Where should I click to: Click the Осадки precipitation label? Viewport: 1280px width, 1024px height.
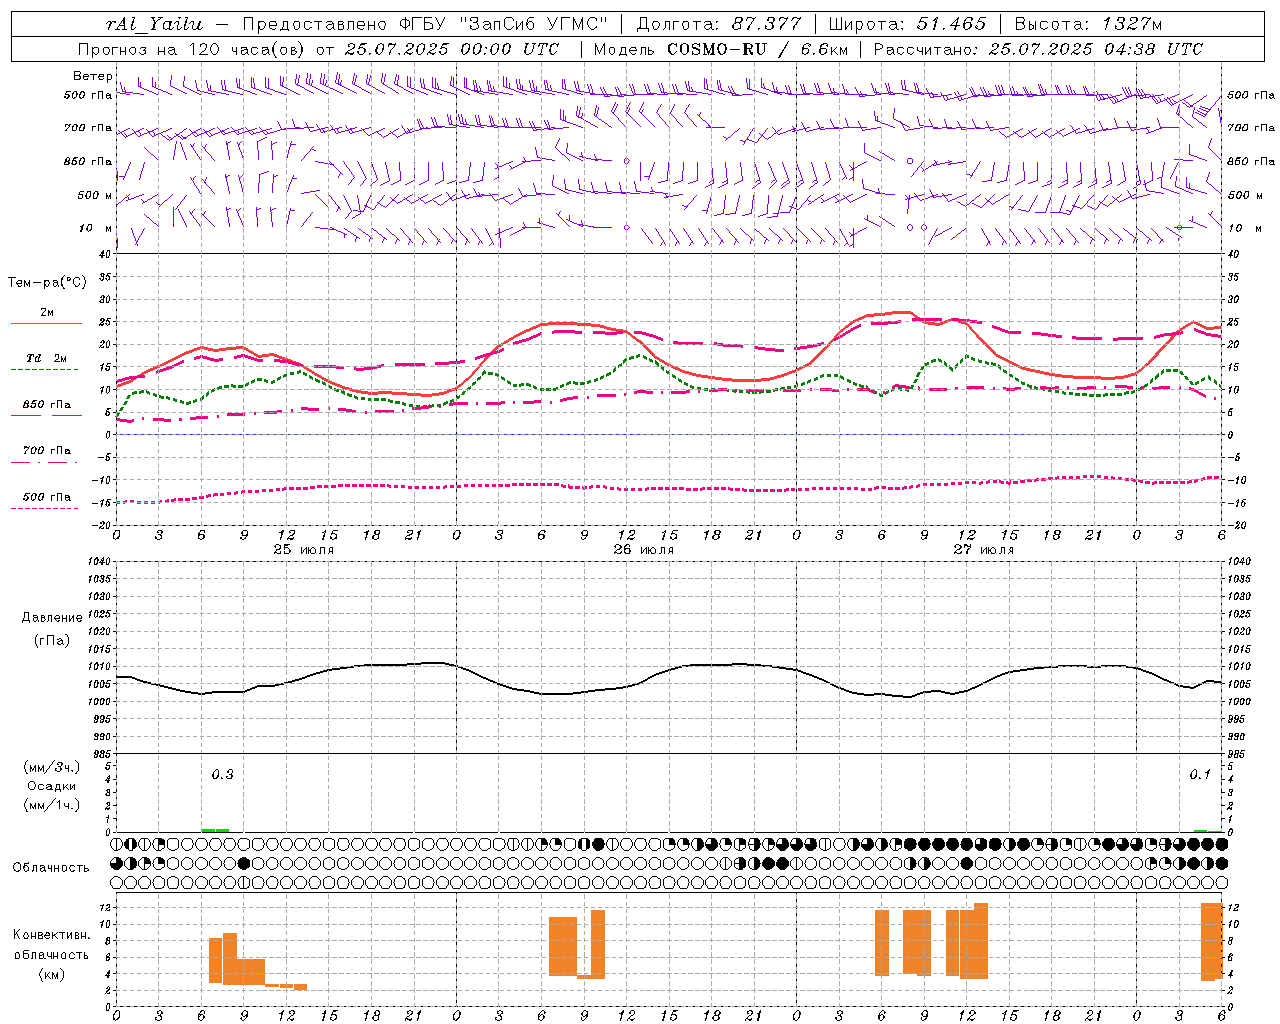pos(52,786)
